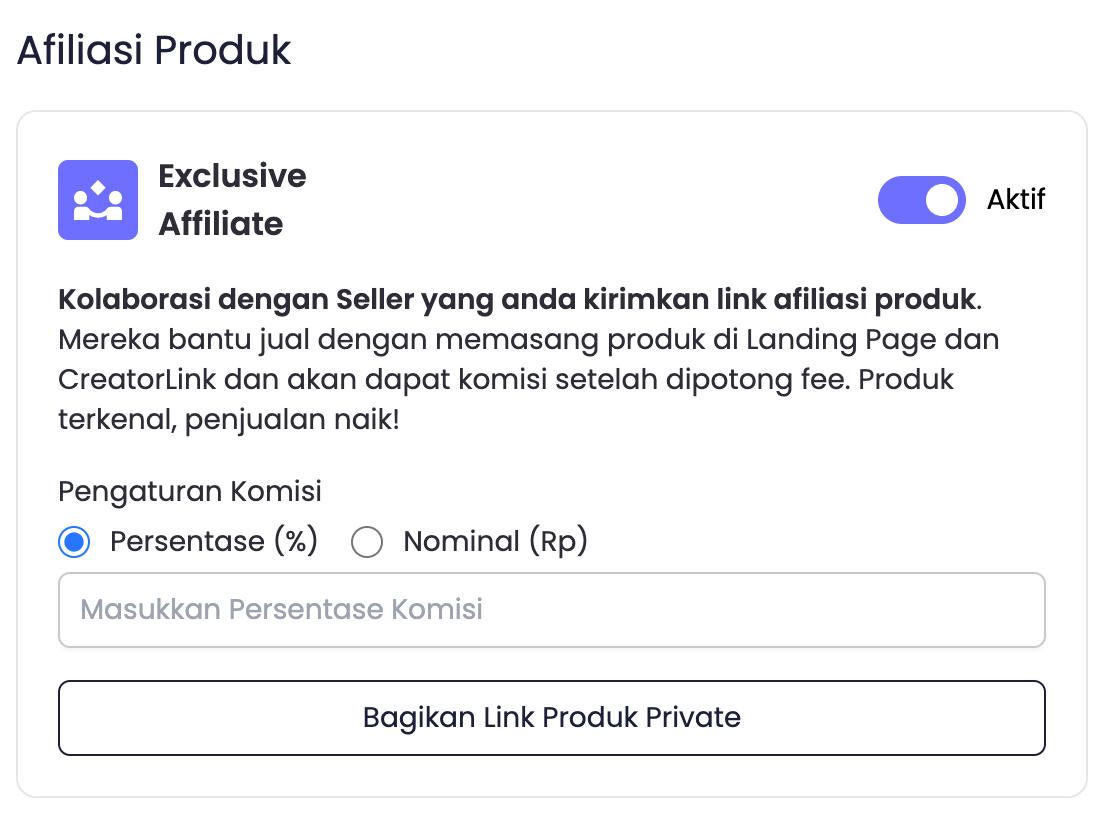1108x824 pixels.
Task: Click the people figures inside purple icon
Action: pos(98,201)
